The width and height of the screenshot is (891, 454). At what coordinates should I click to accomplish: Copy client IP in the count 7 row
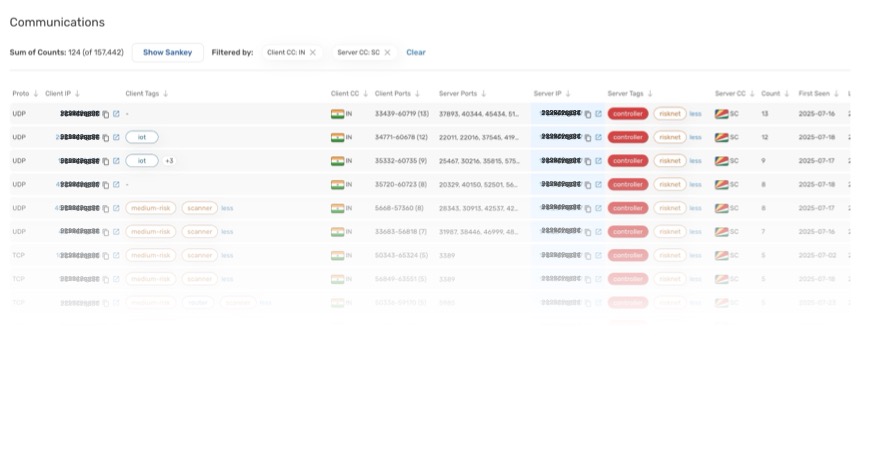106,232
